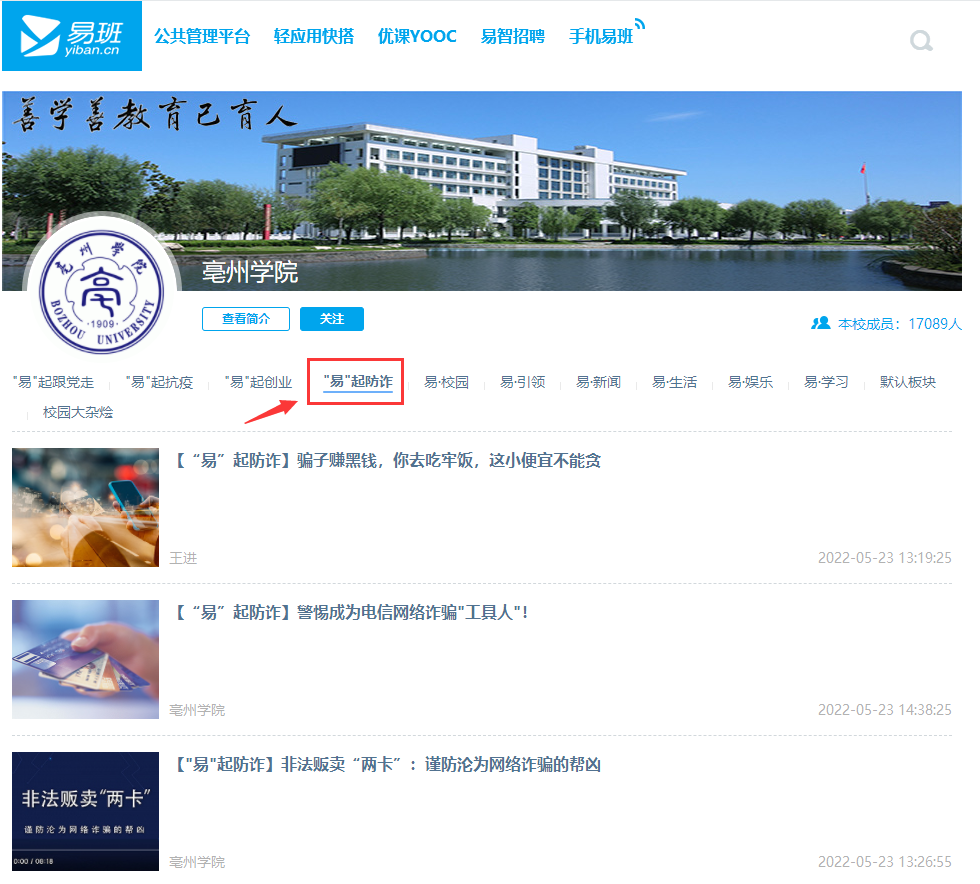The image size is (980, 884).
Task: Open 轻应用快搭 navigation item
Action: point(314,36)
